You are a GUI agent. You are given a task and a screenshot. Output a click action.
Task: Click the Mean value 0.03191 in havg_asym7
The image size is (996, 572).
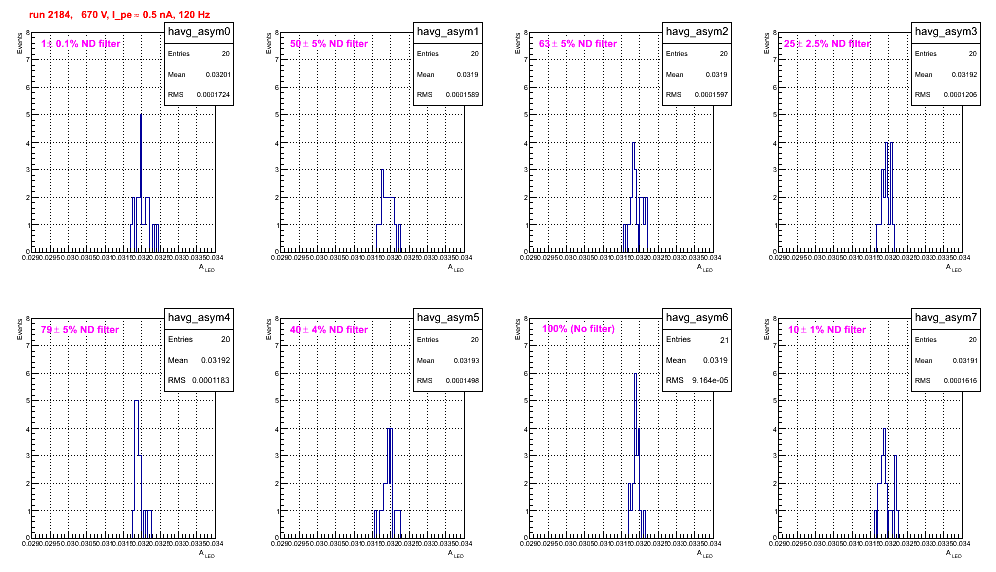pyautogui.click(x=965, y=360)
